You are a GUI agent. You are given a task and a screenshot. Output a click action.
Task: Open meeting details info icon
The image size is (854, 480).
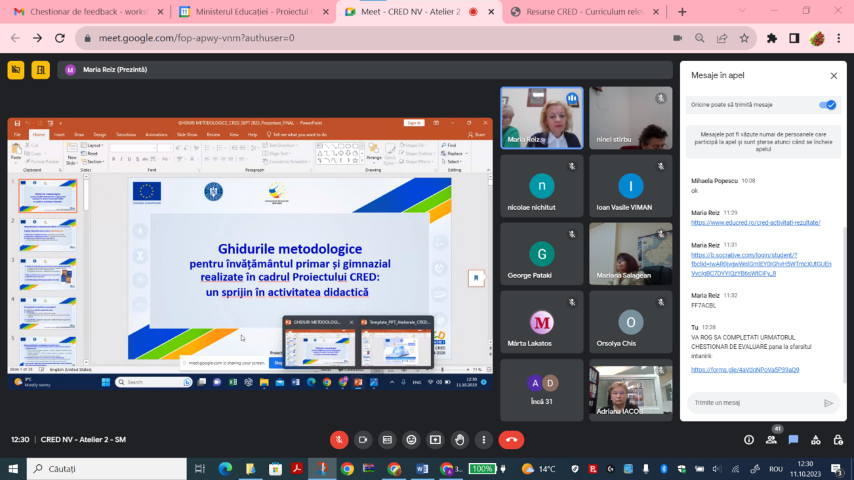(749, 440)
